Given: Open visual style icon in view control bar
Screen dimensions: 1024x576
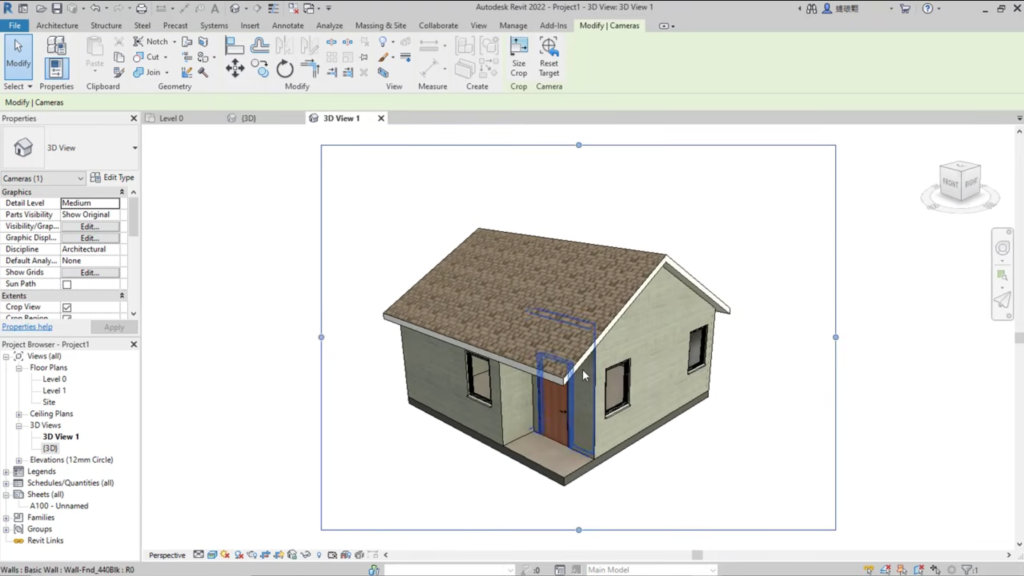Looking at the screenshot, I should tap(212, 554).
